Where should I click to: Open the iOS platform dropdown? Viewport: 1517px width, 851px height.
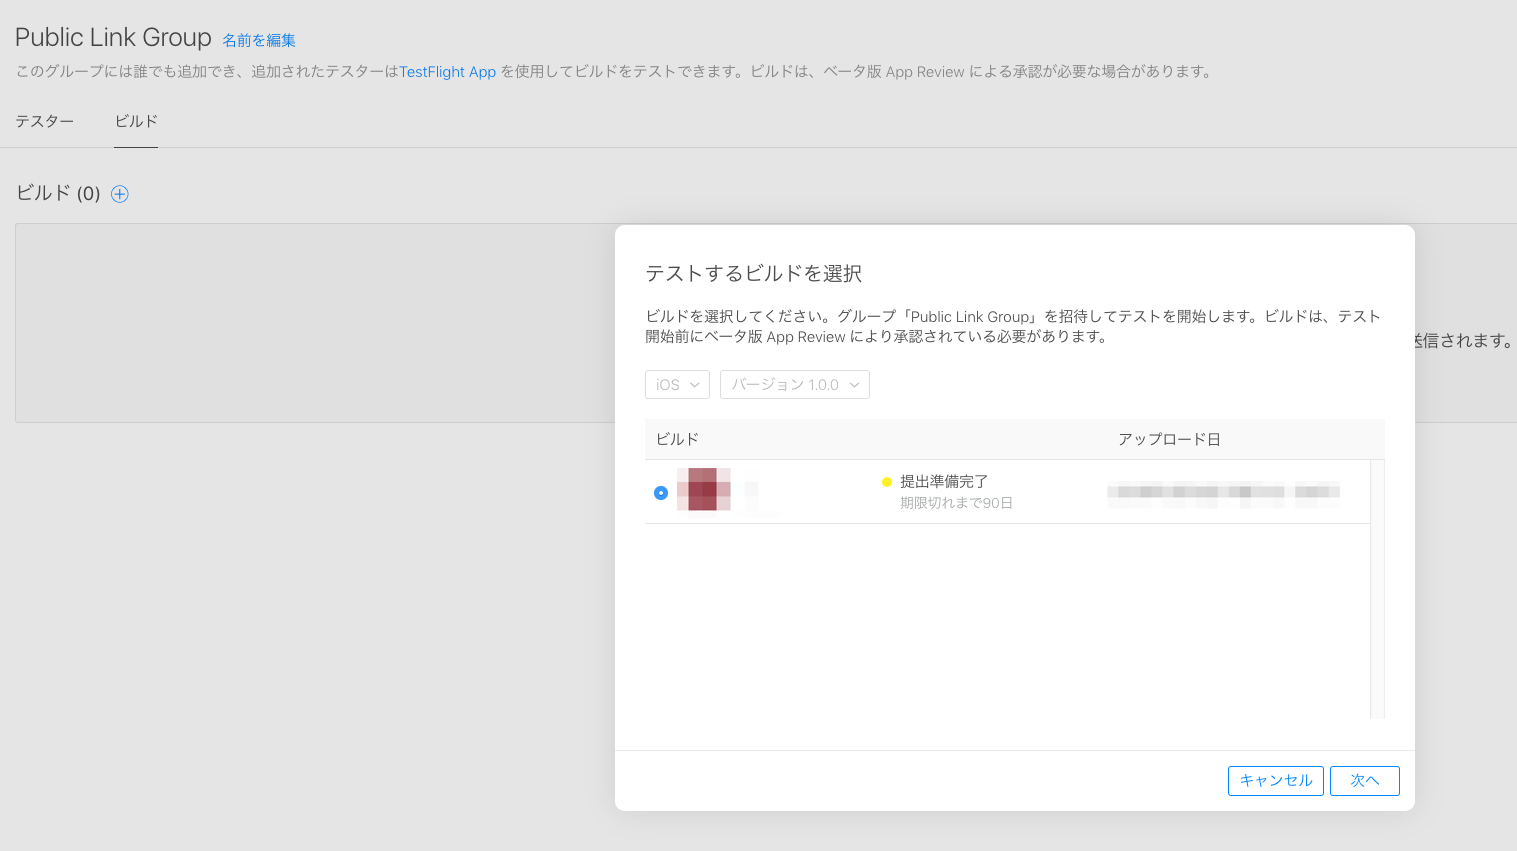pyautogui.click(x=677, y=385)
